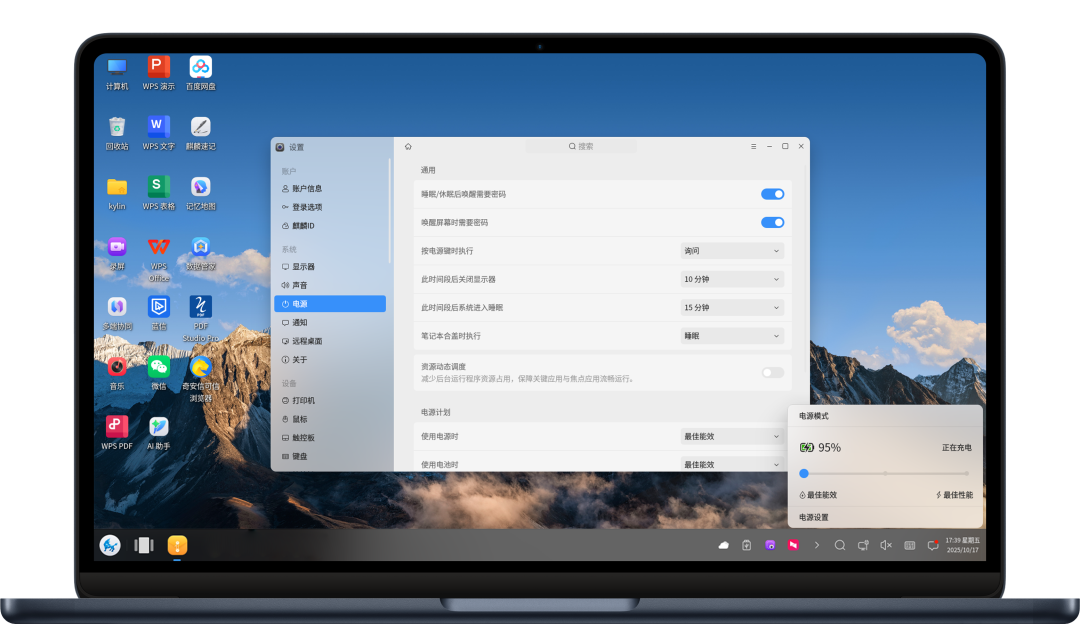Go to 声音 in the settings sidebar
This screenshot has width=1080, height=624.
coord(300,285)
